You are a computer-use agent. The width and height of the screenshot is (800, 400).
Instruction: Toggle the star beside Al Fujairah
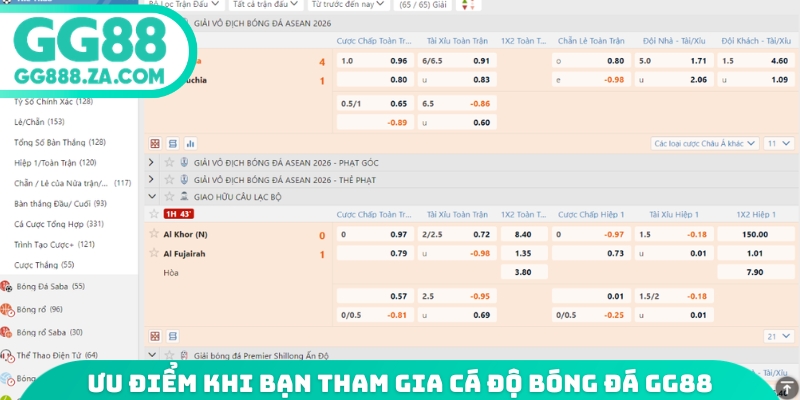[154, 253]
